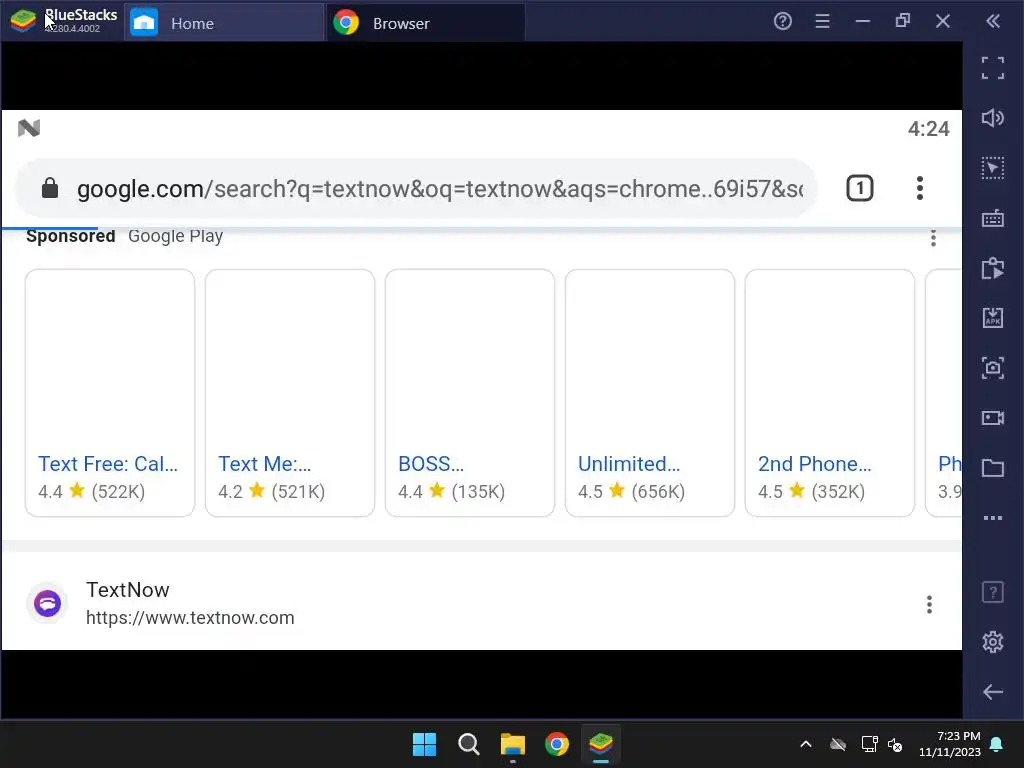Screen dimensions: 1024x768
Task: Open the sidebar help question-mark icon
Action: [x=993, y=592]
